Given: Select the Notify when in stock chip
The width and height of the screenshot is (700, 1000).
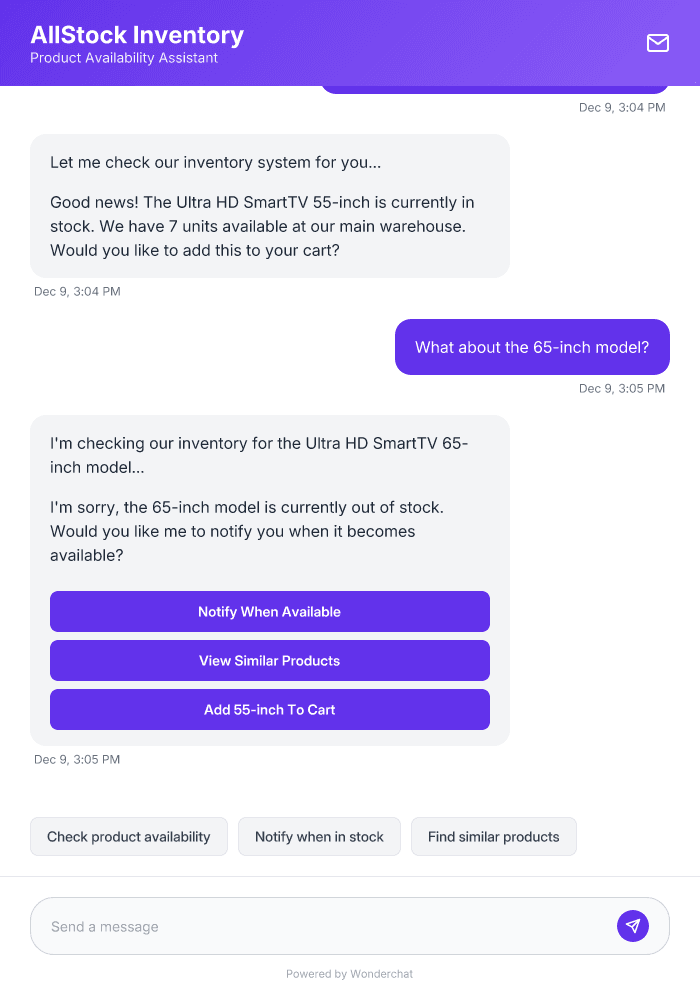Looking at the screenshot, I should point(319,836).
